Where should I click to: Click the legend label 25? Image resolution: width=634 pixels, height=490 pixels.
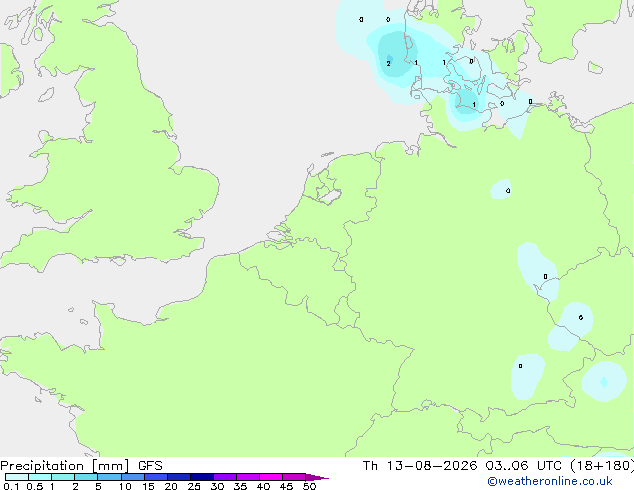pyautogui.click(x=194, y=486)
